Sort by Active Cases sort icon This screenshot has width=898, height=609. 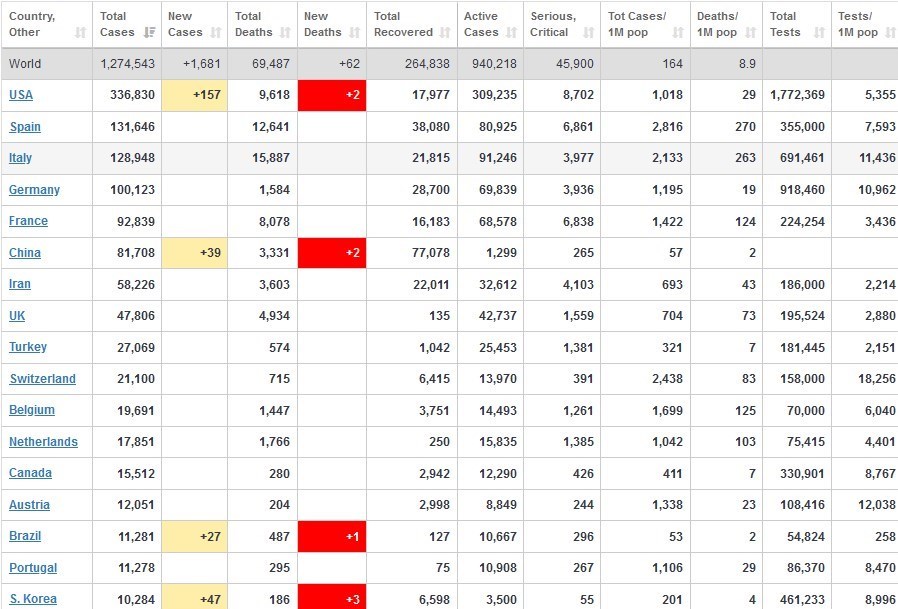(x=511, y=33)
